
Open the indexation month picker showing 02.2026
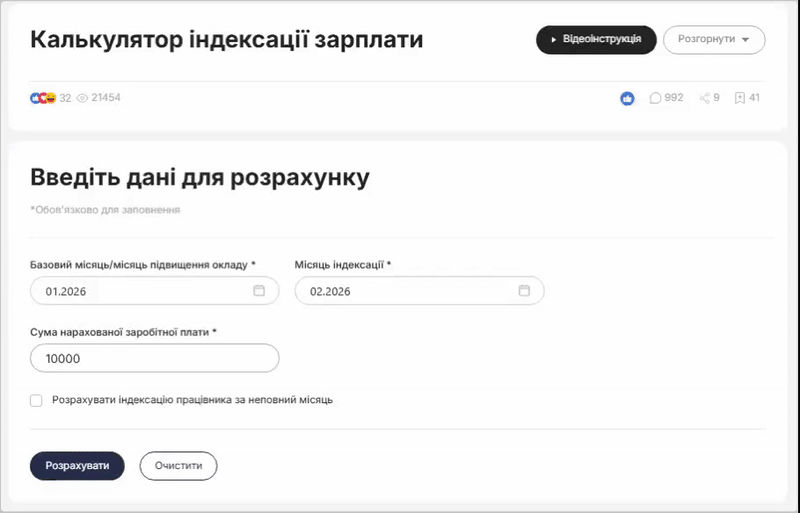click(x=405, y=291)
